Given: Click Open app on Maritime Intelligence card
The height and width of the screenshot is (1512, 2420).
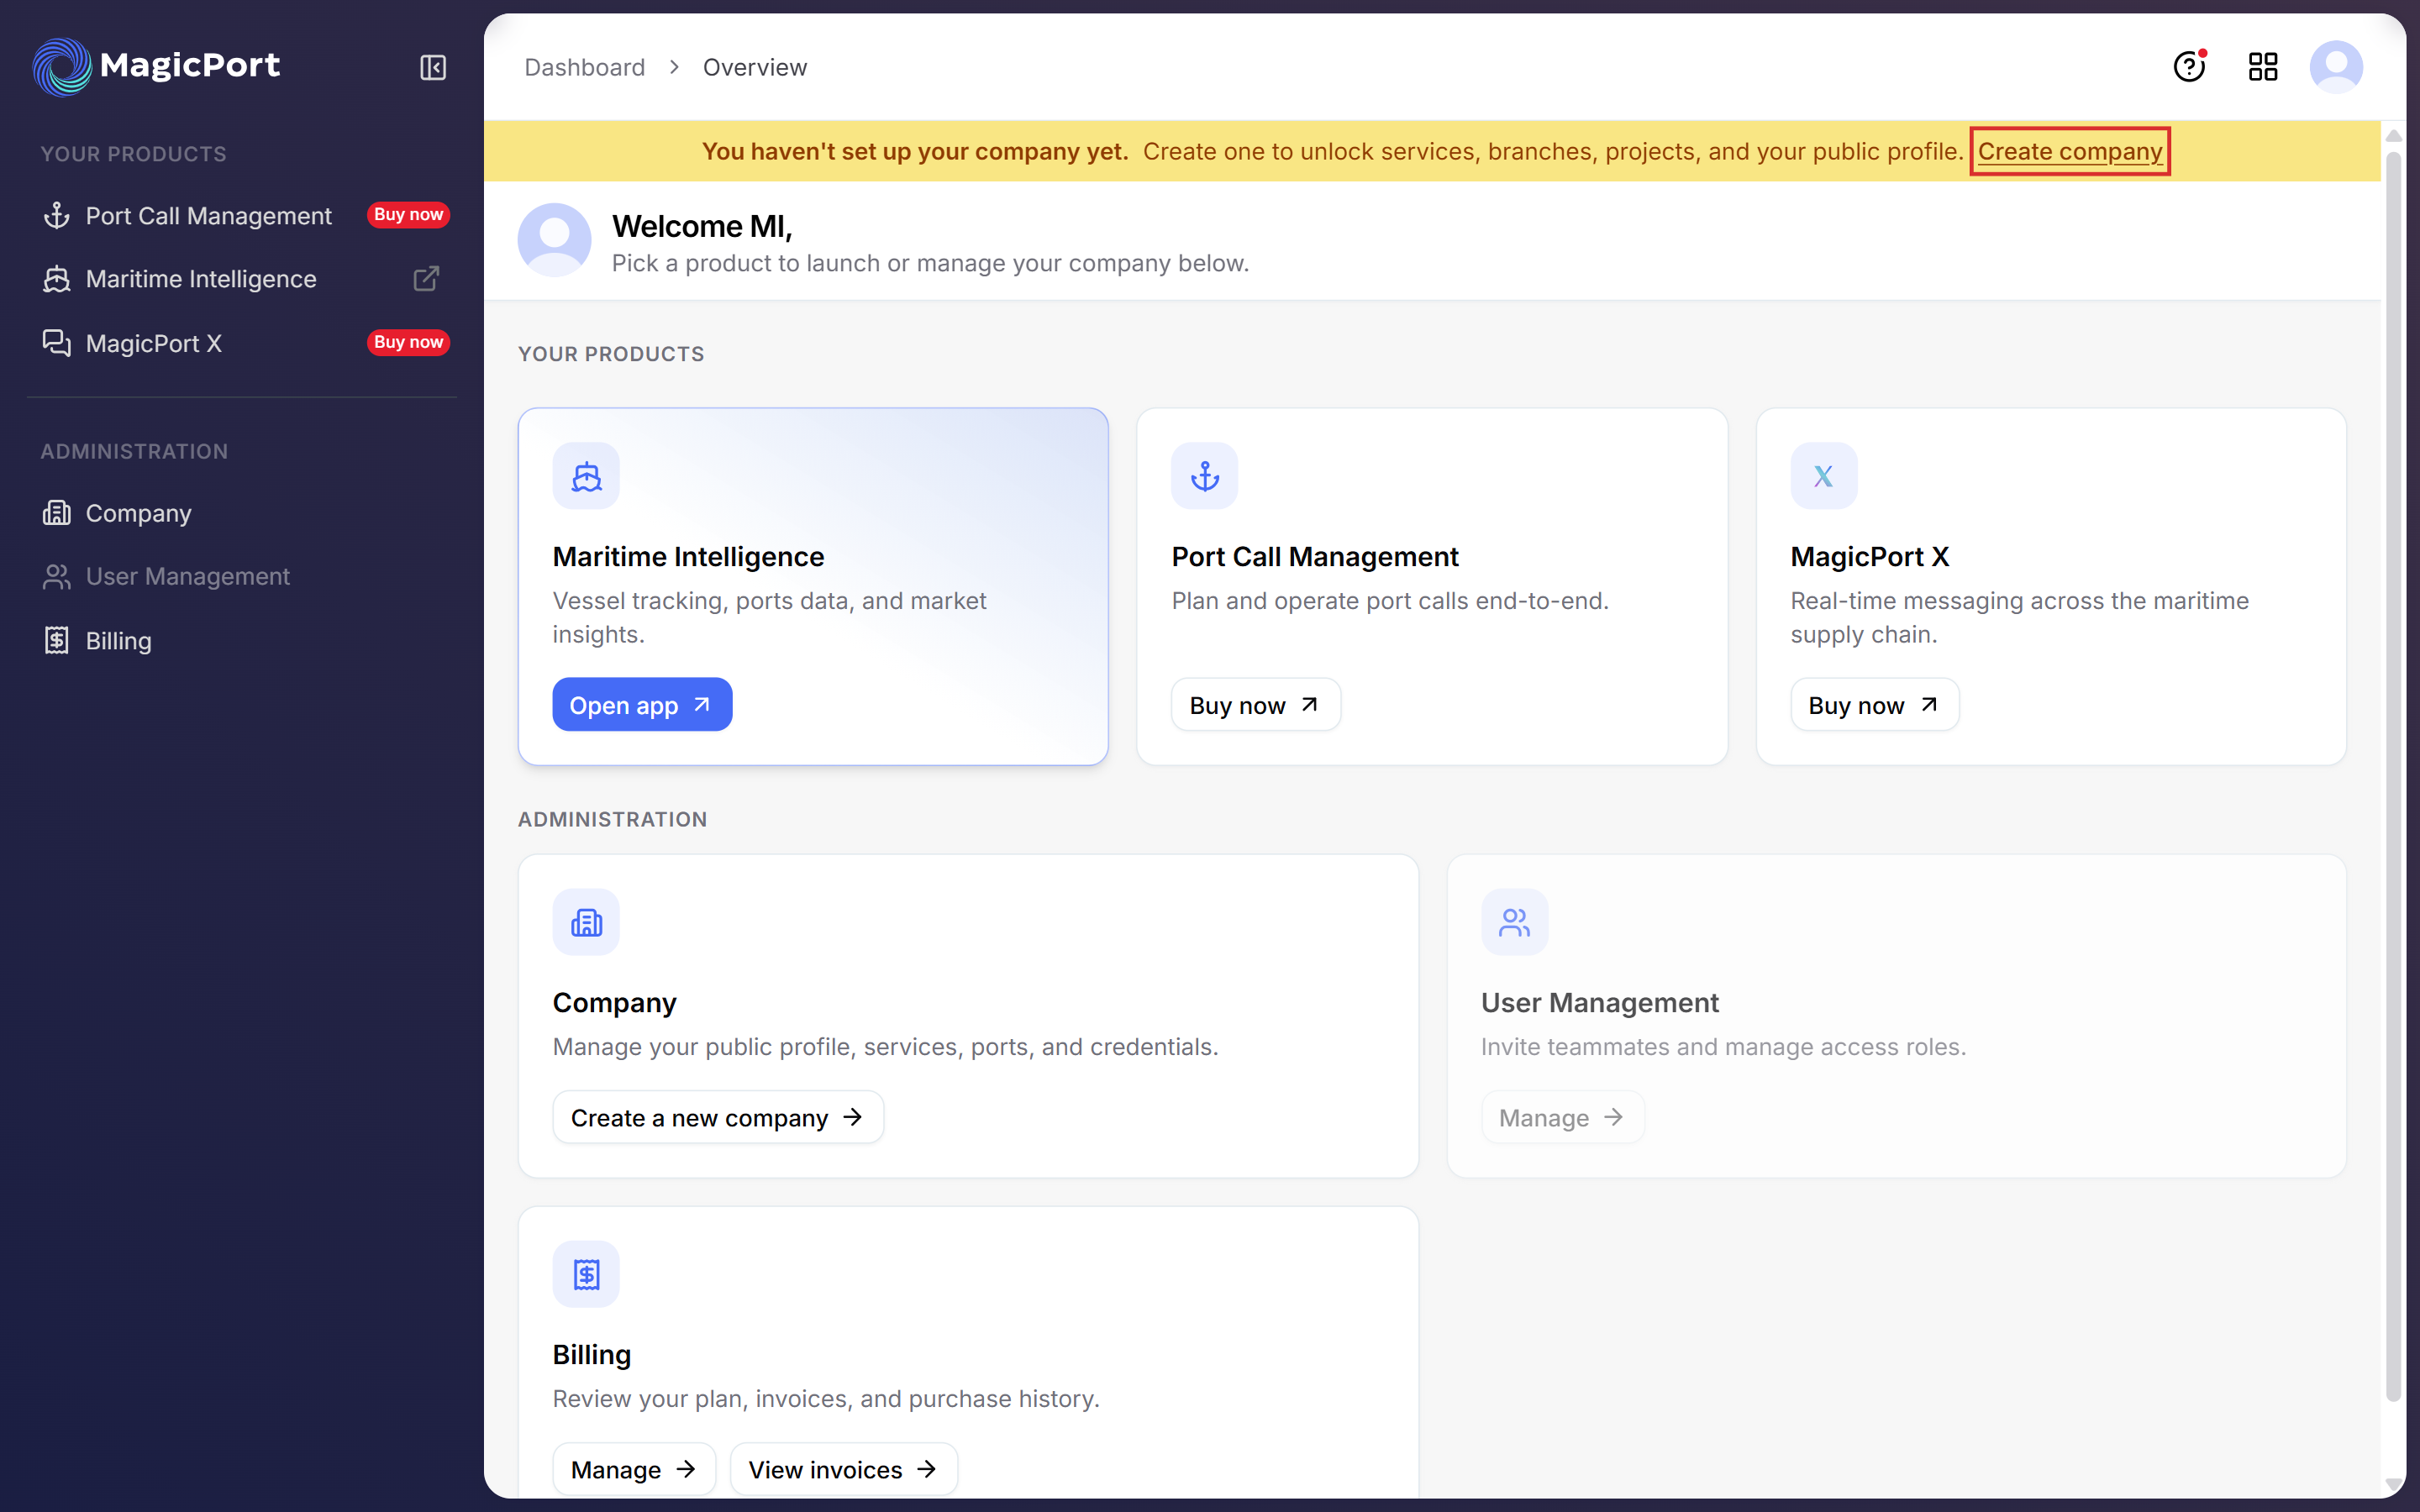Looking at the screenshot, I should 642,705.
